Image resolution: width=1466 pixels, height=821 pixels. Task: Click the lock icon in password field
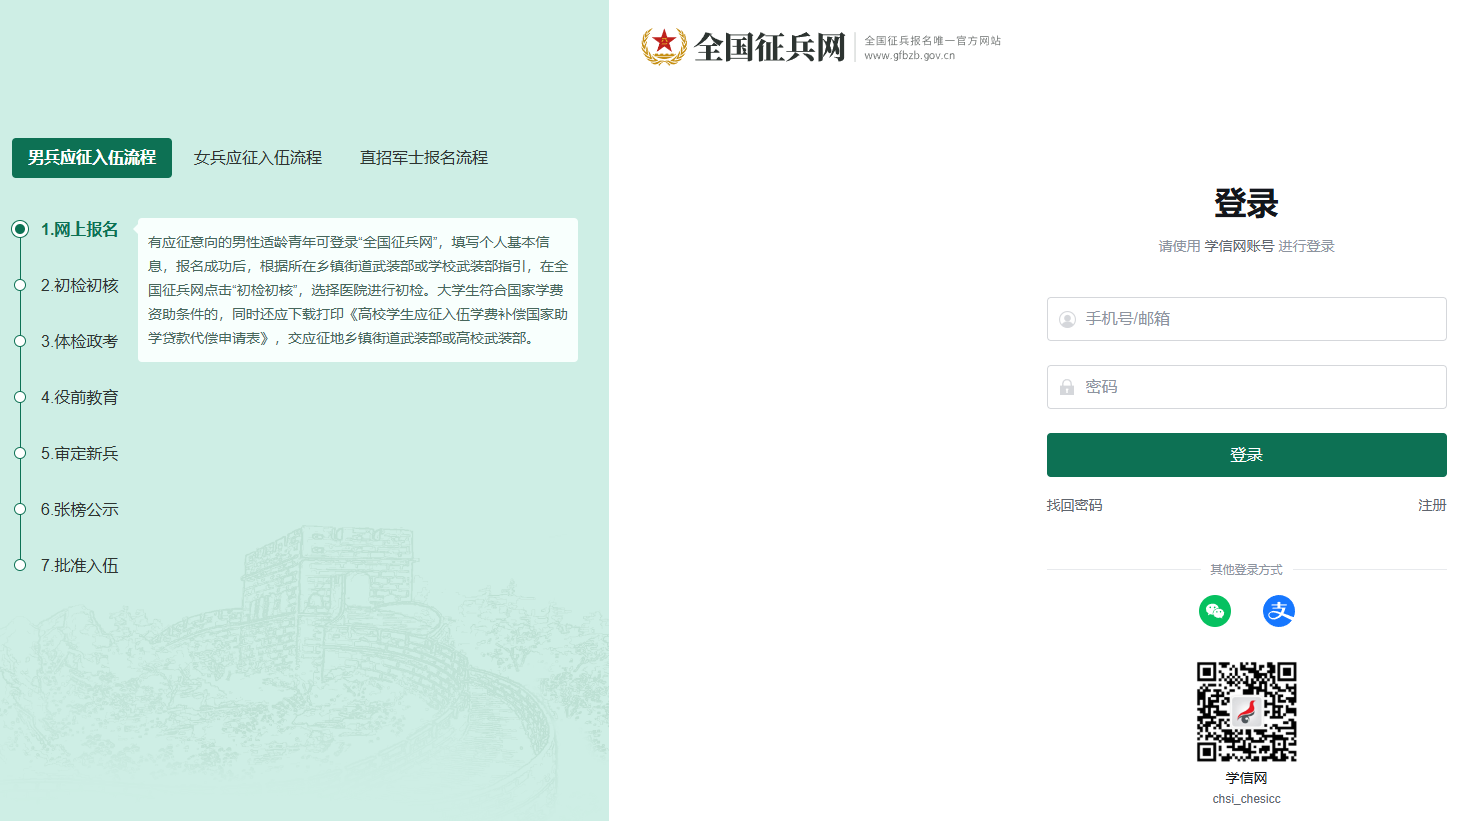point(1067,387)
